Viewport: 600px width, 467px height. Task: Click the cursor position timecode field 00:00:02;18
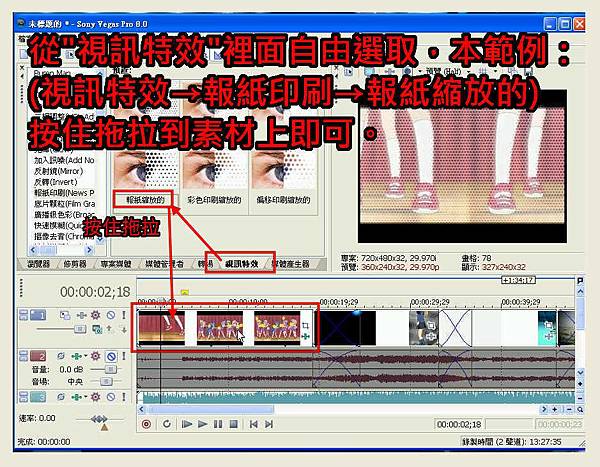(x=459, y=424)
